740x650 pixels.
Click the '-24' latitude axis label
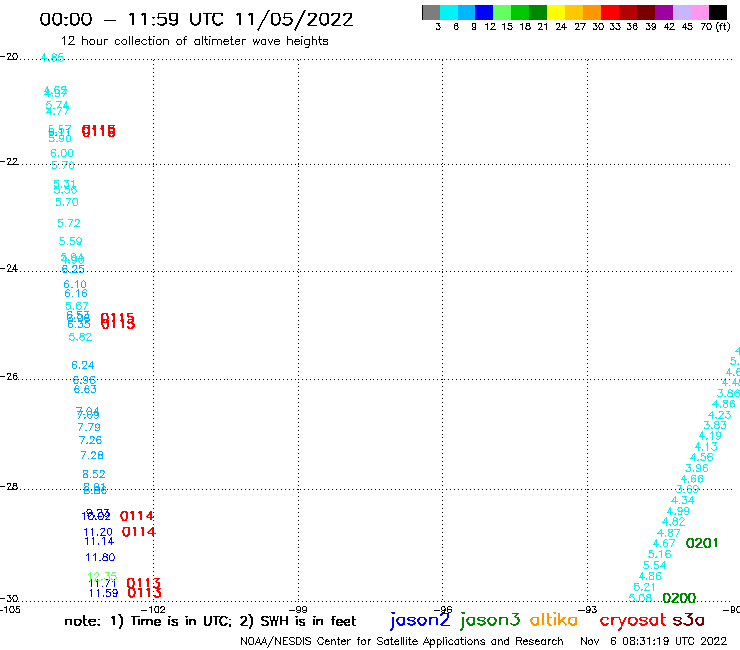(9, 268)
